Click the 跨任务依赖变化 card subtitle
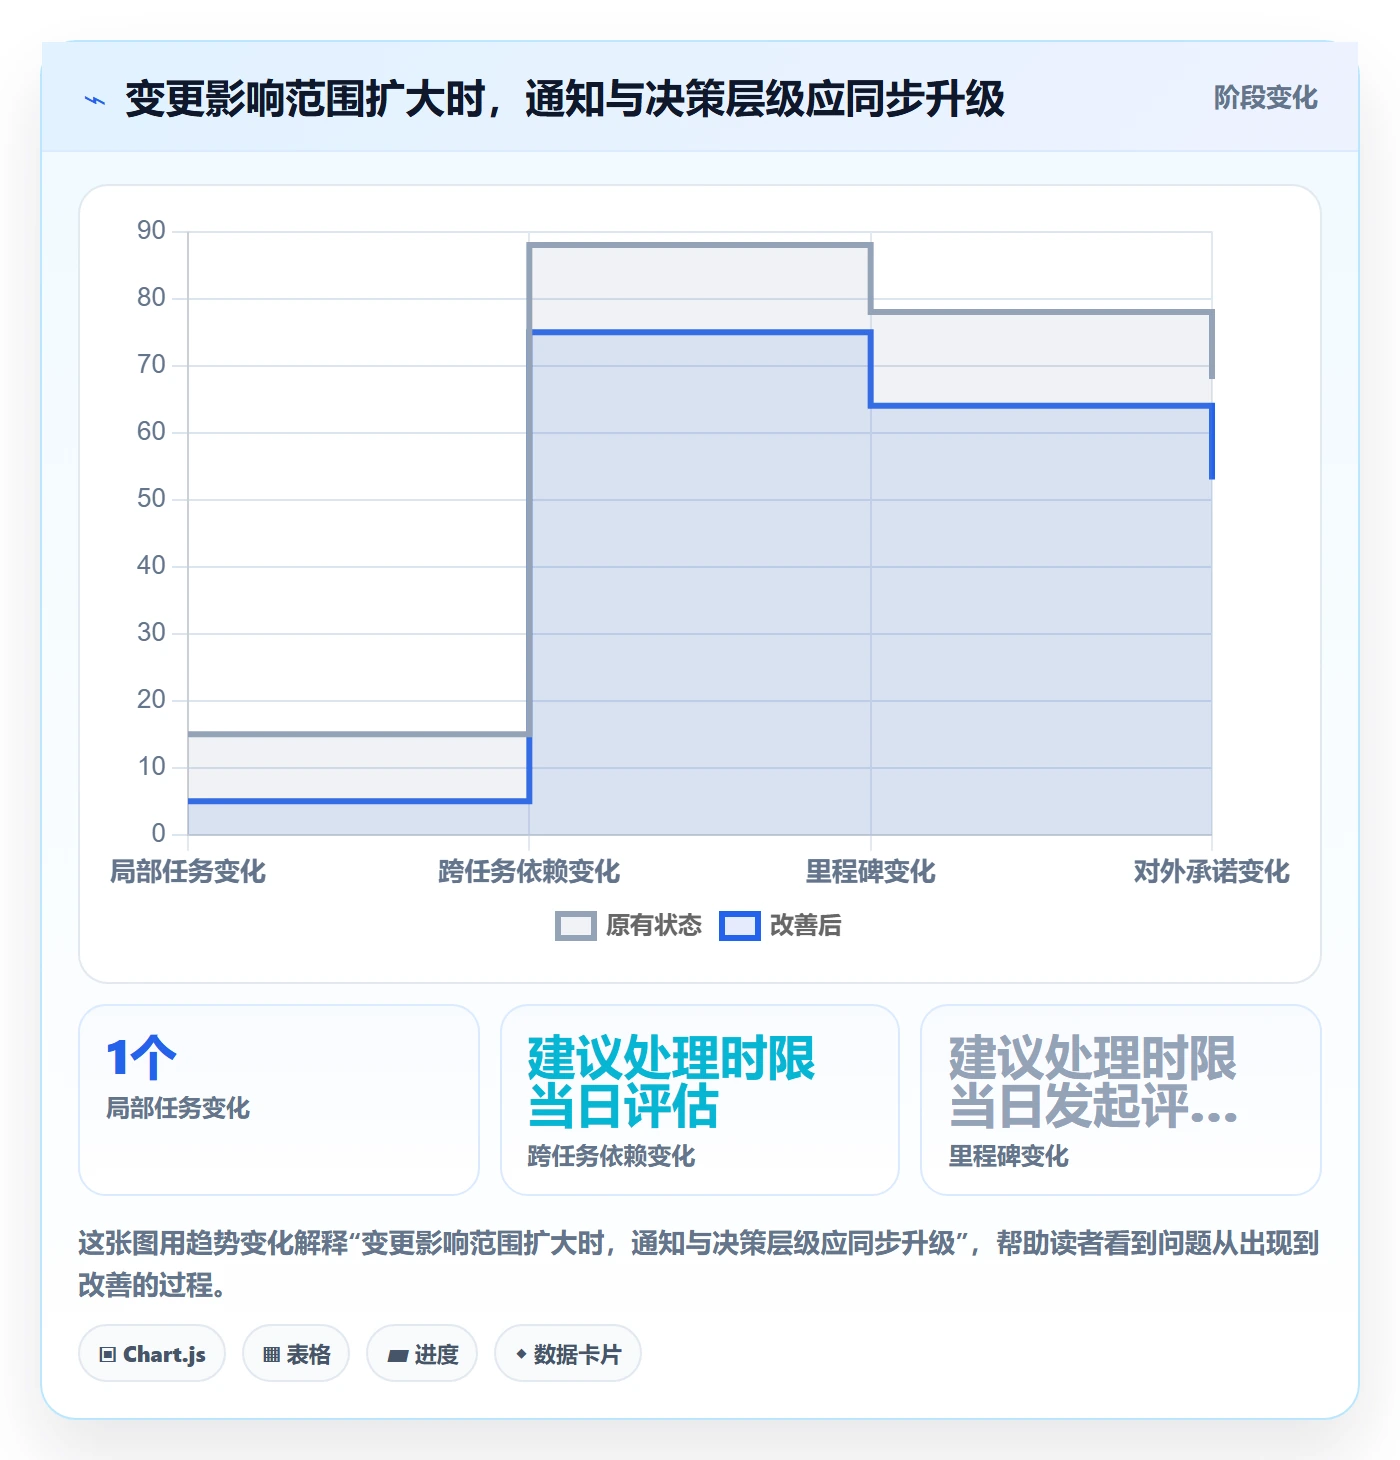This screenshot has width=1400, height=1460. pos(611,1157)
